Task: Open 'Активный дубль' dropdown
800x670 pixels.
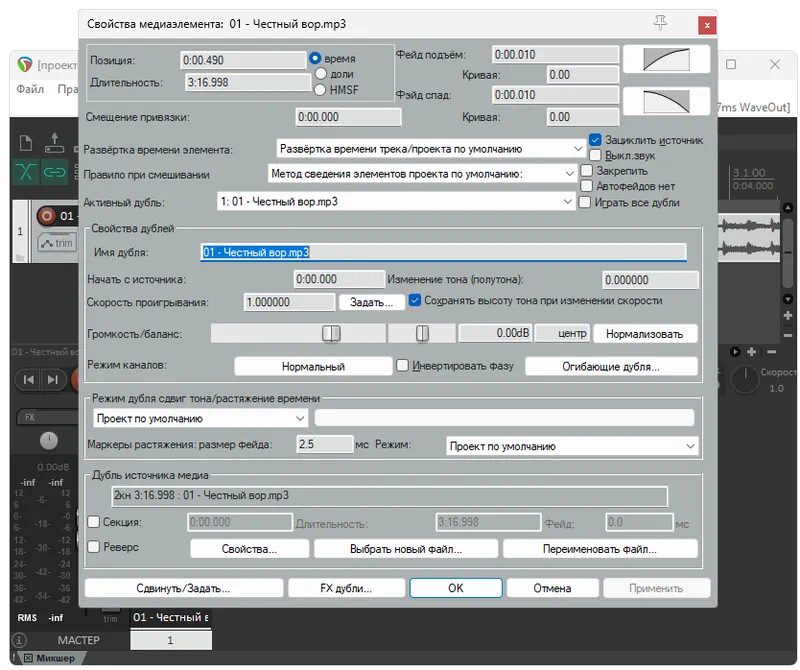Action: 396,202
